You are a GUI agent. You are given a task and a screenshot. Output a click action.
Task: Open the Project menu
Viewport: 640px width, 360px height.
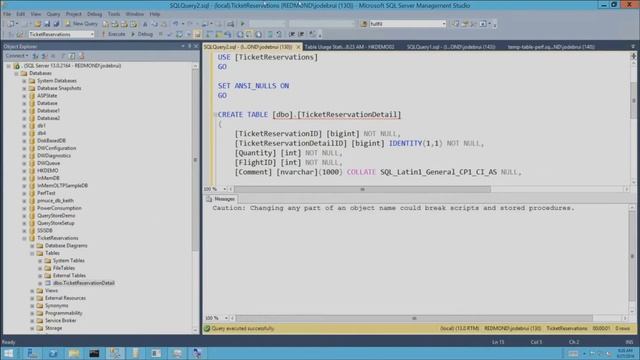point(73,14)
